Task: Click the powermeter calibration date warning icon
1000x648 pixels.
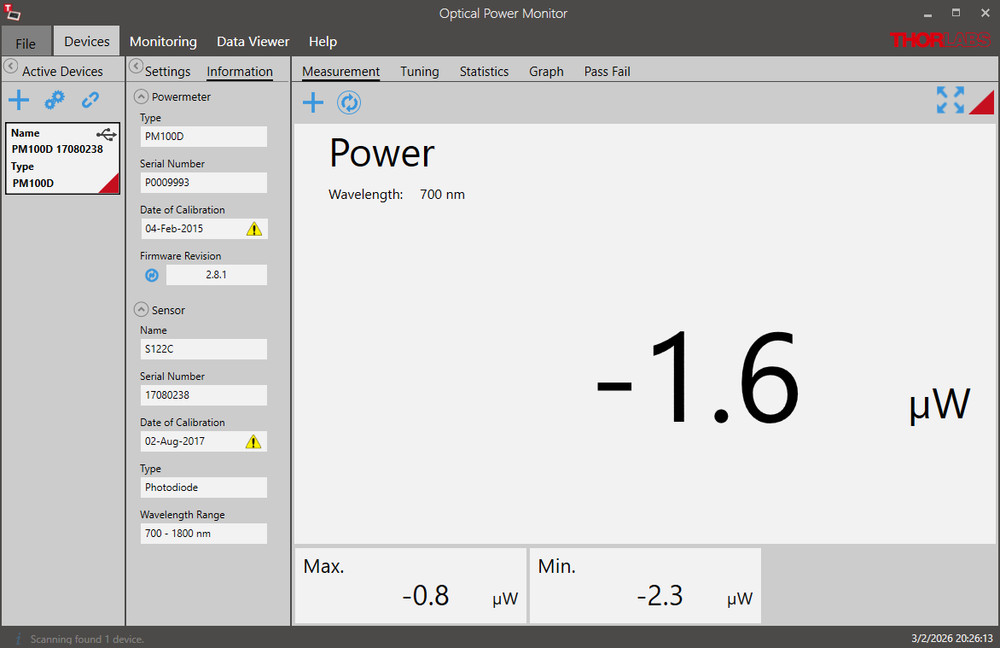Action: click(254, 229)
